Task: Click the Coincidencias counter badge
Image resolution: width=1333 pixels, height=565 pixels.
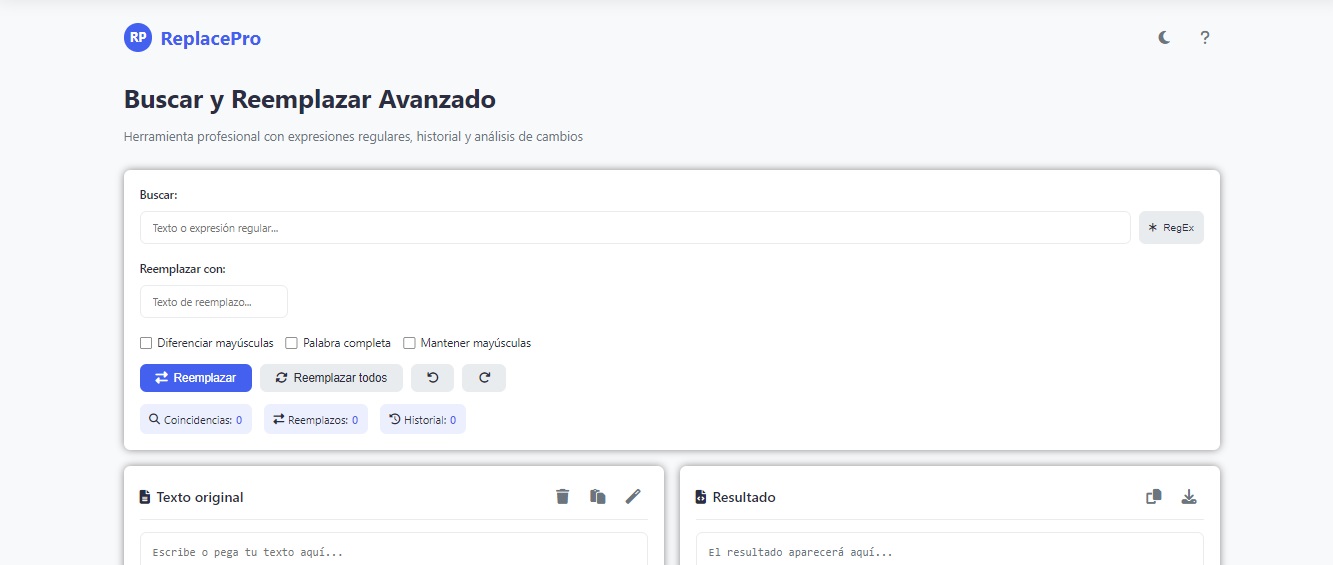Action: click(196, 420)
